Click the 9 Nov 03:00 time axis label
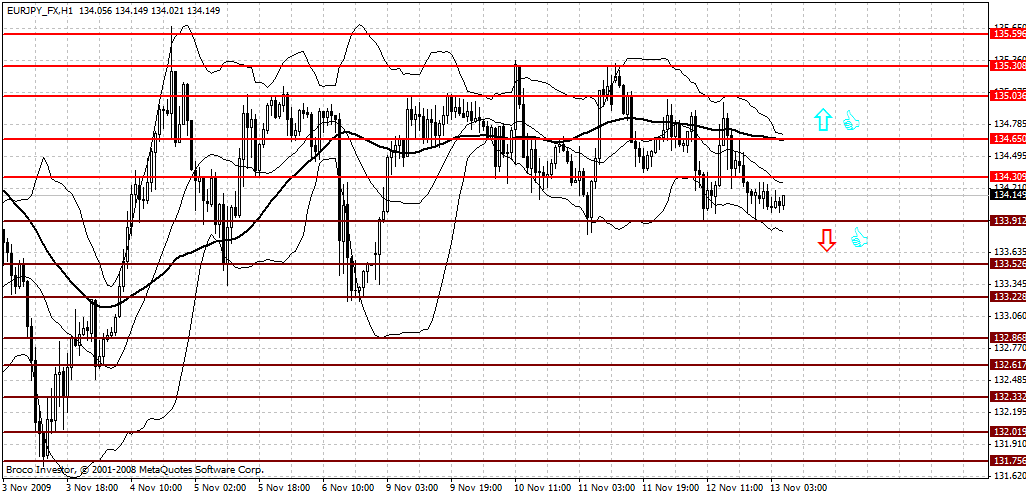 point(412,488)
